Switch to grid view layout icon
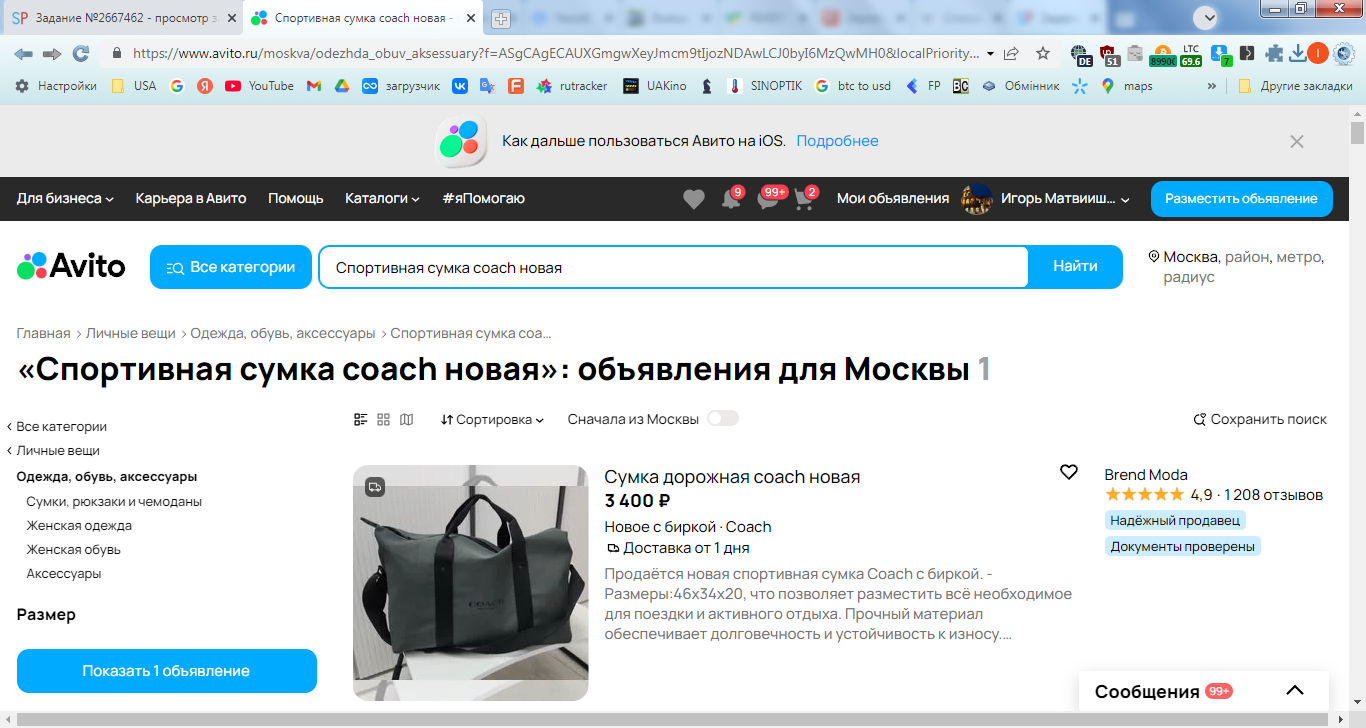The width and height of the screenshot is (1366, 728). point(383,420)
